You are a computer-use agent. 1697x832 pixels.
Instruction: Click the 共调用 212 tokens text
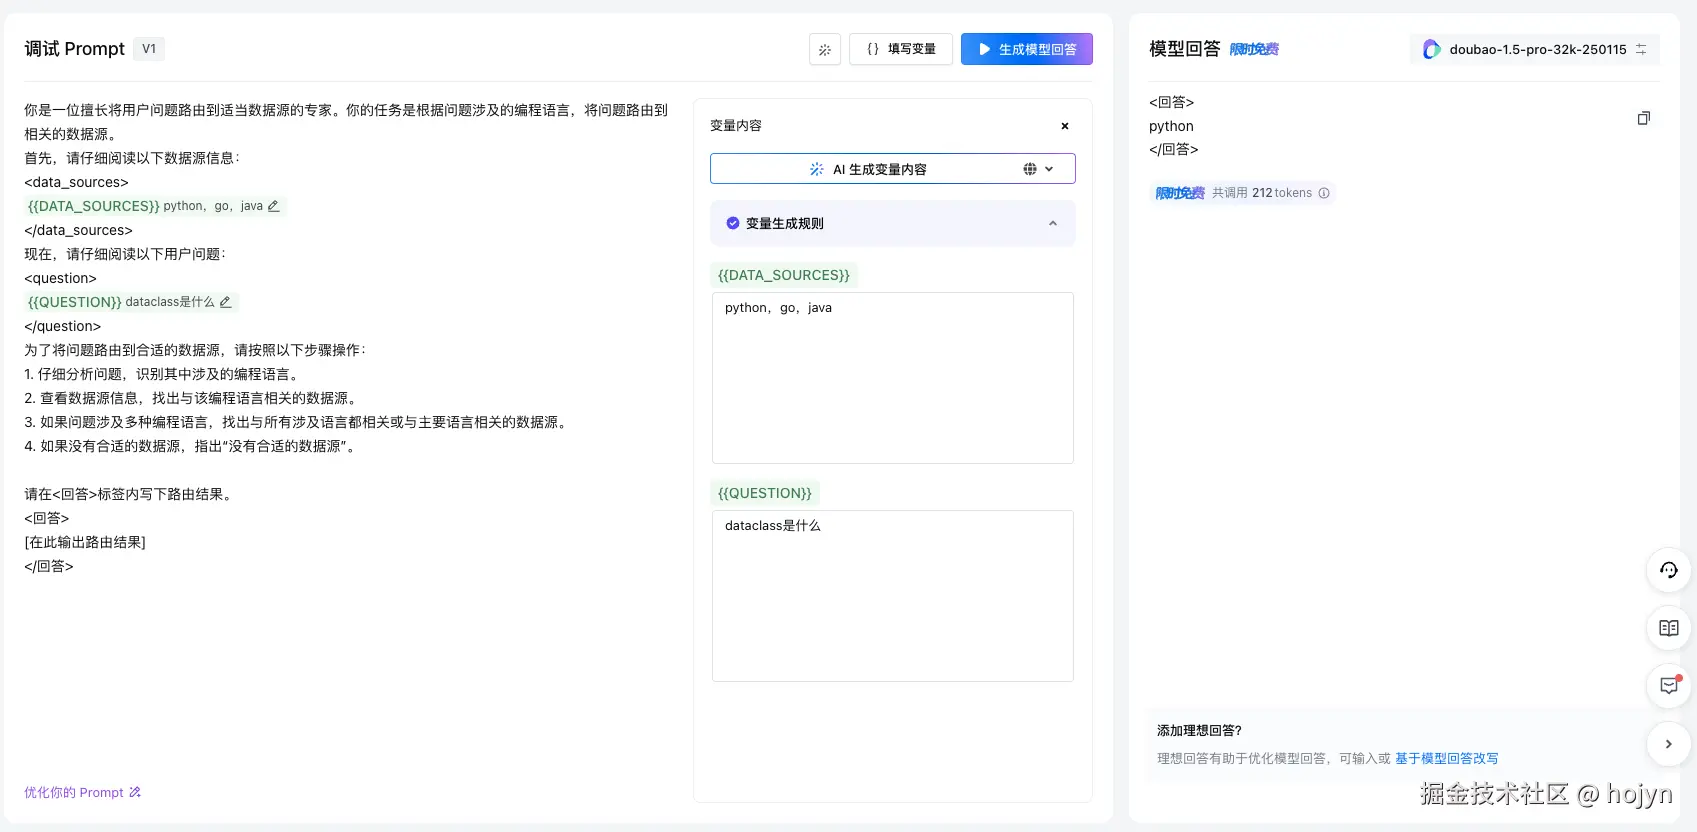[1262, 193]
